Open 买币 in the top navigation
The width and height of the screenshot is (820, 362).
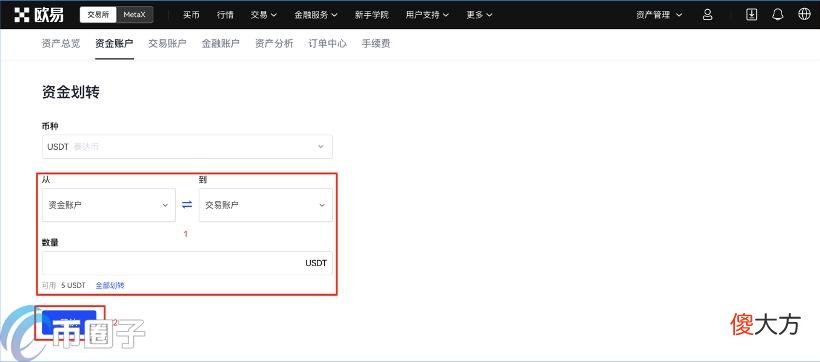click(x=191, y=15)
